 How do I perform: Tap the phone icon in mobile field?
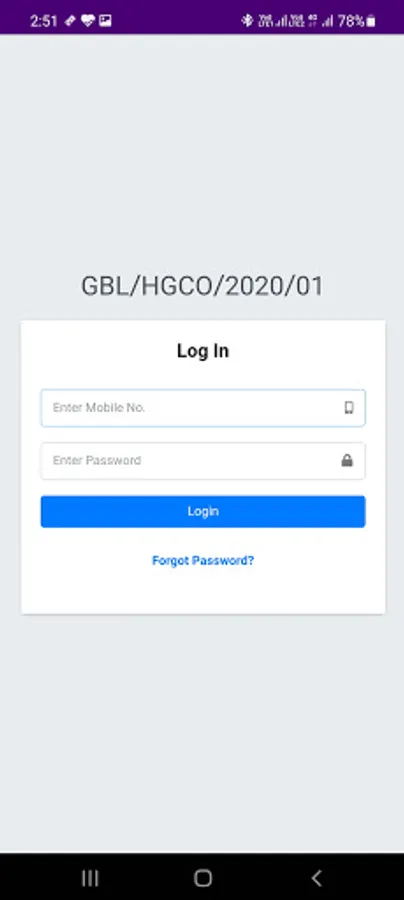(349, 408)
